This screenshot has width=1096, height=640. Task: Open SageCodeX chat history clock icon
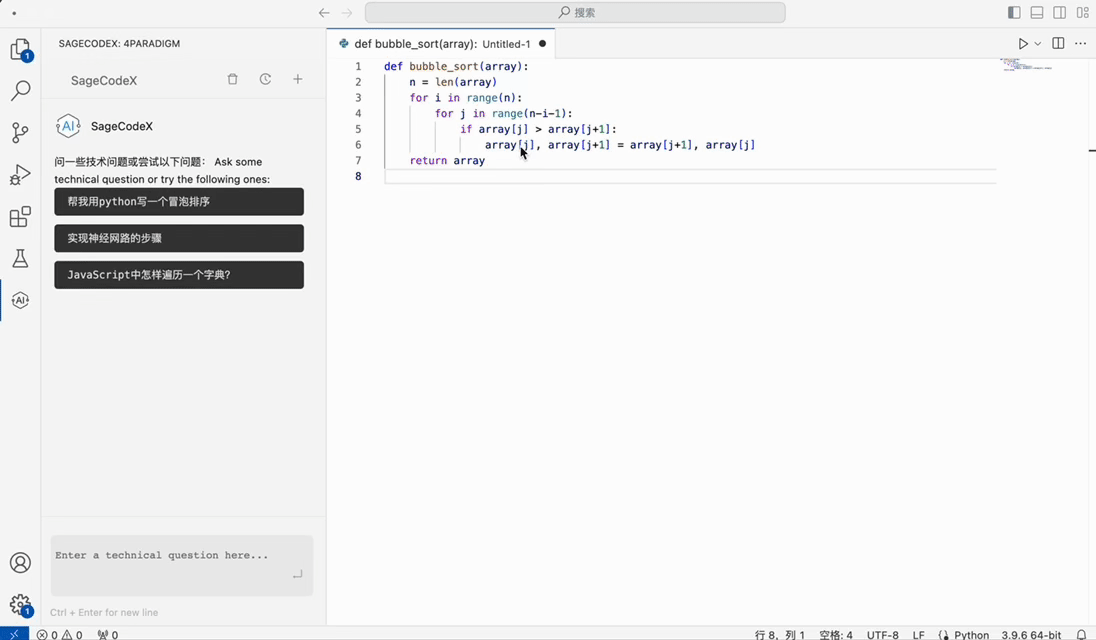click(265, 79)
